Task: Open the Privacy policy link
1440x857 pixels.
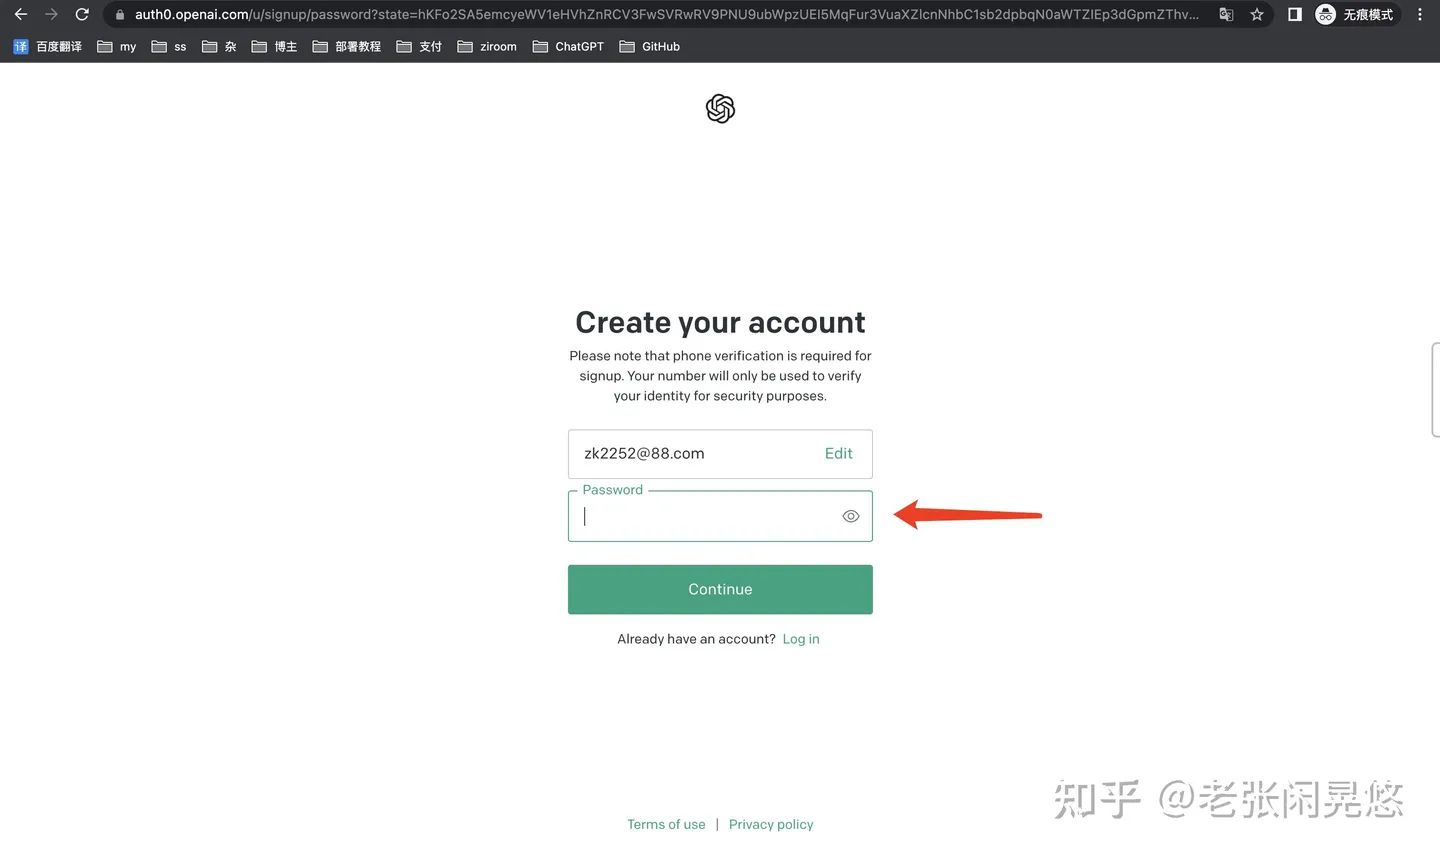Action: 771,824
